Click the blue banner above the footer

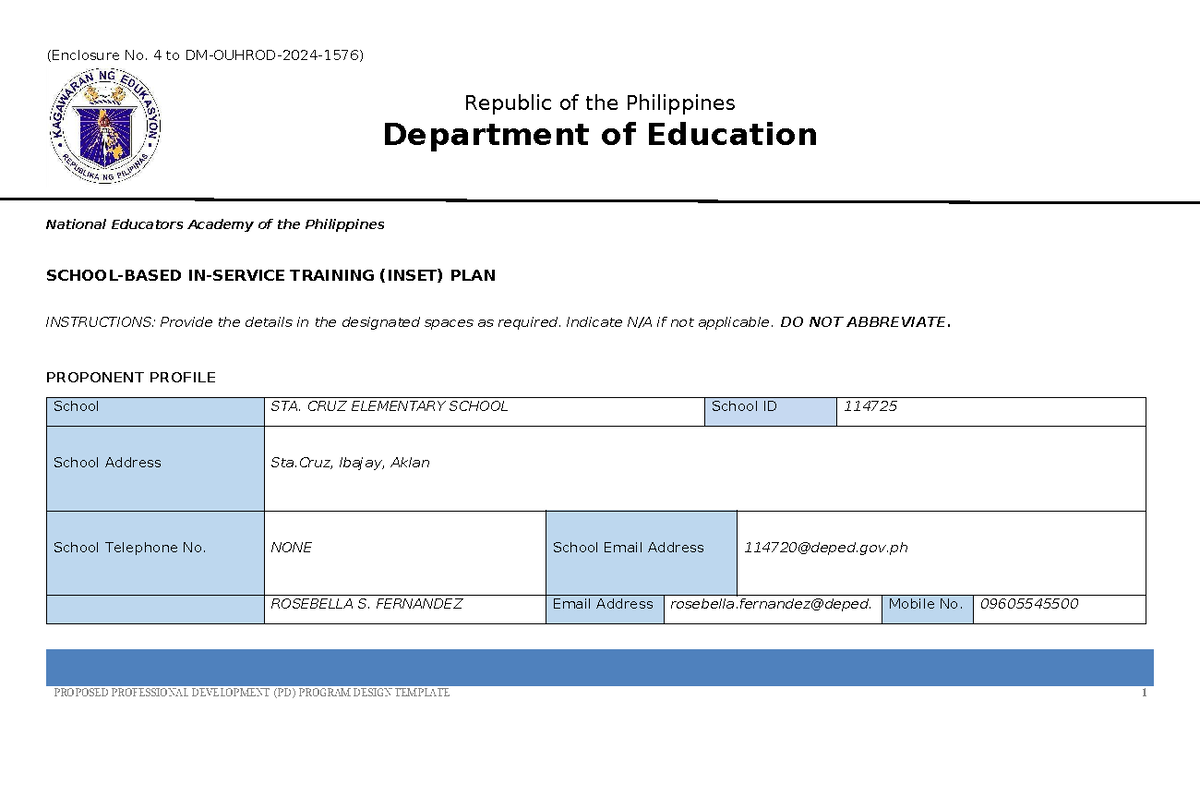tap(598, 663)
